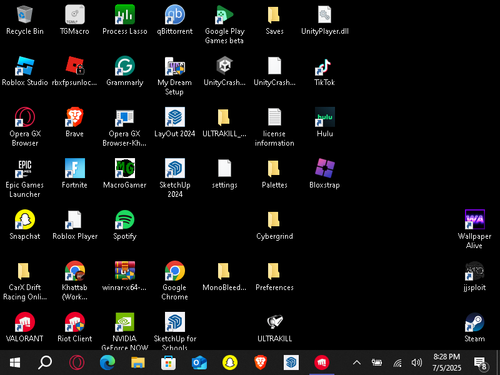The width and height of the screenshot is (500, 375).
Task: Select SketchUp for Schools icon
Action: [175, 322]
